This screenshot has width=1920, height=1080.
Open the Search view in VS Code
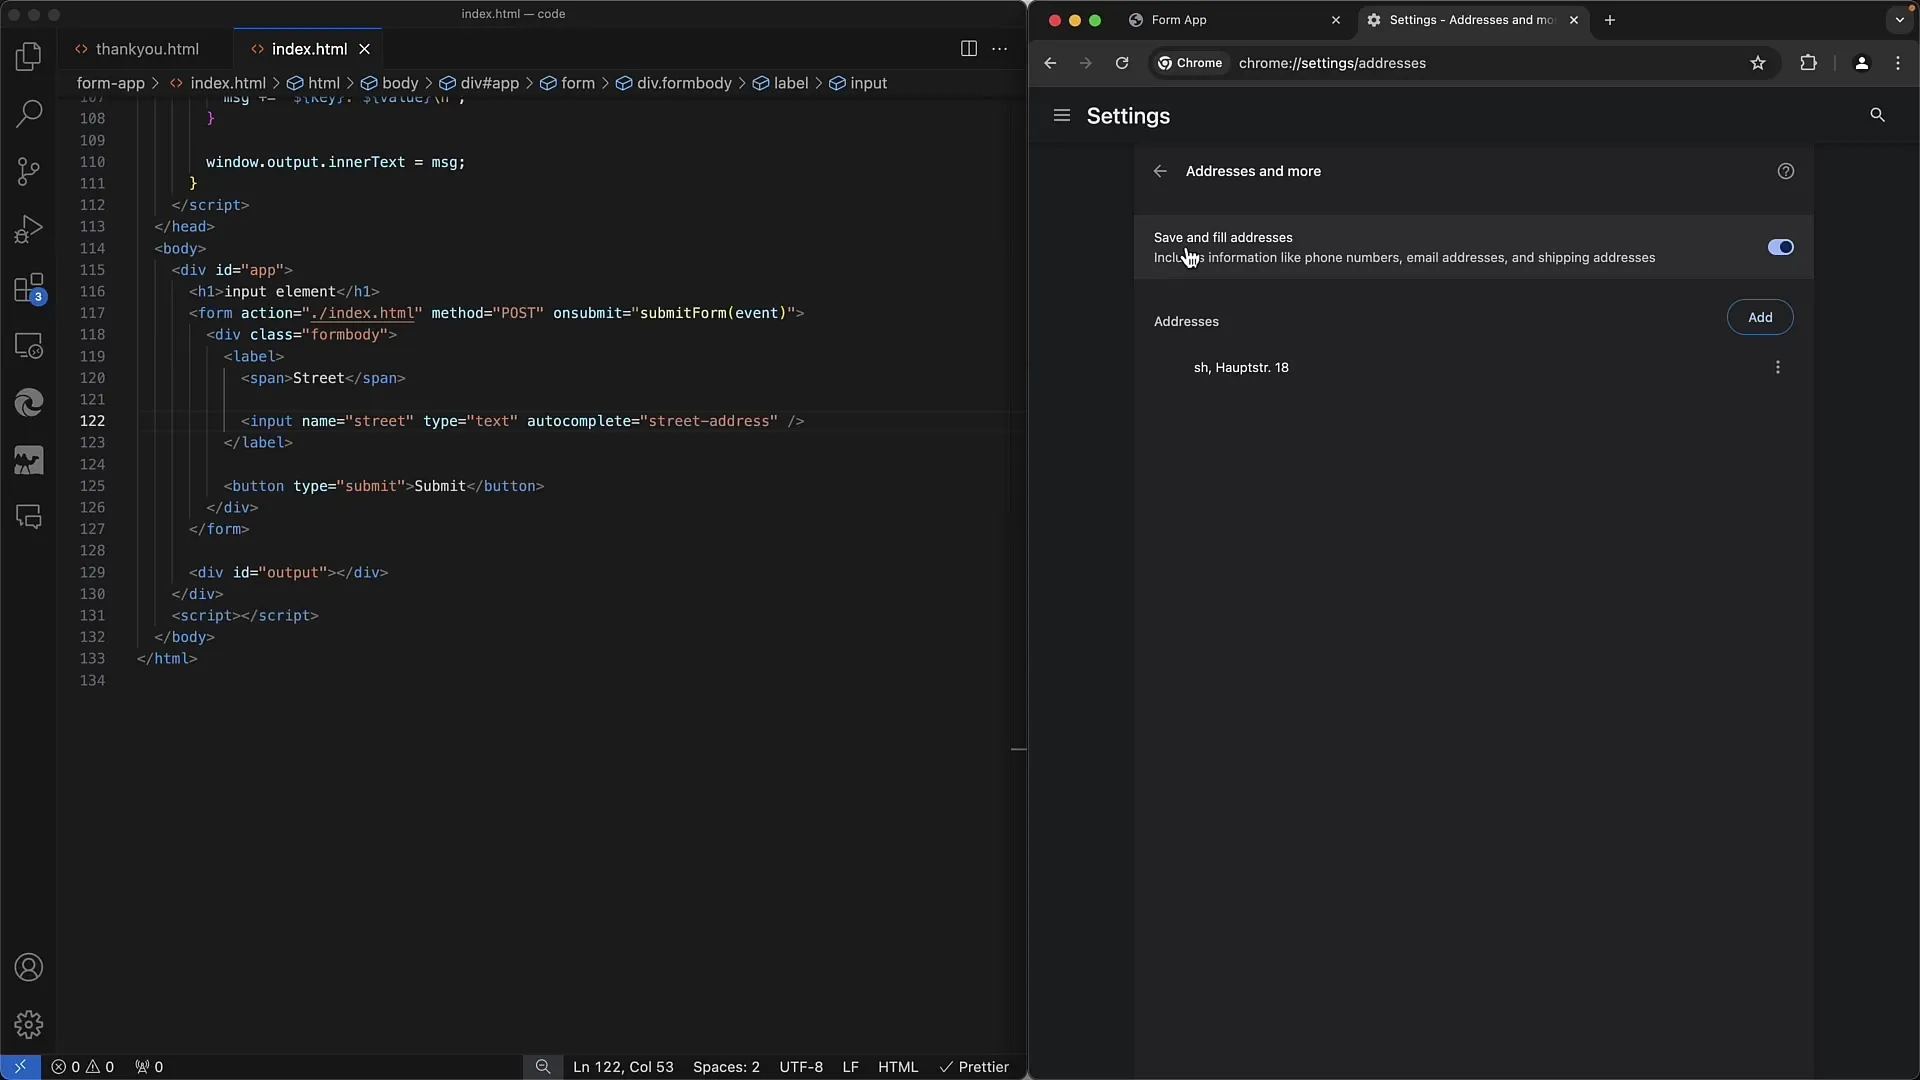click(x=29, y=114)
